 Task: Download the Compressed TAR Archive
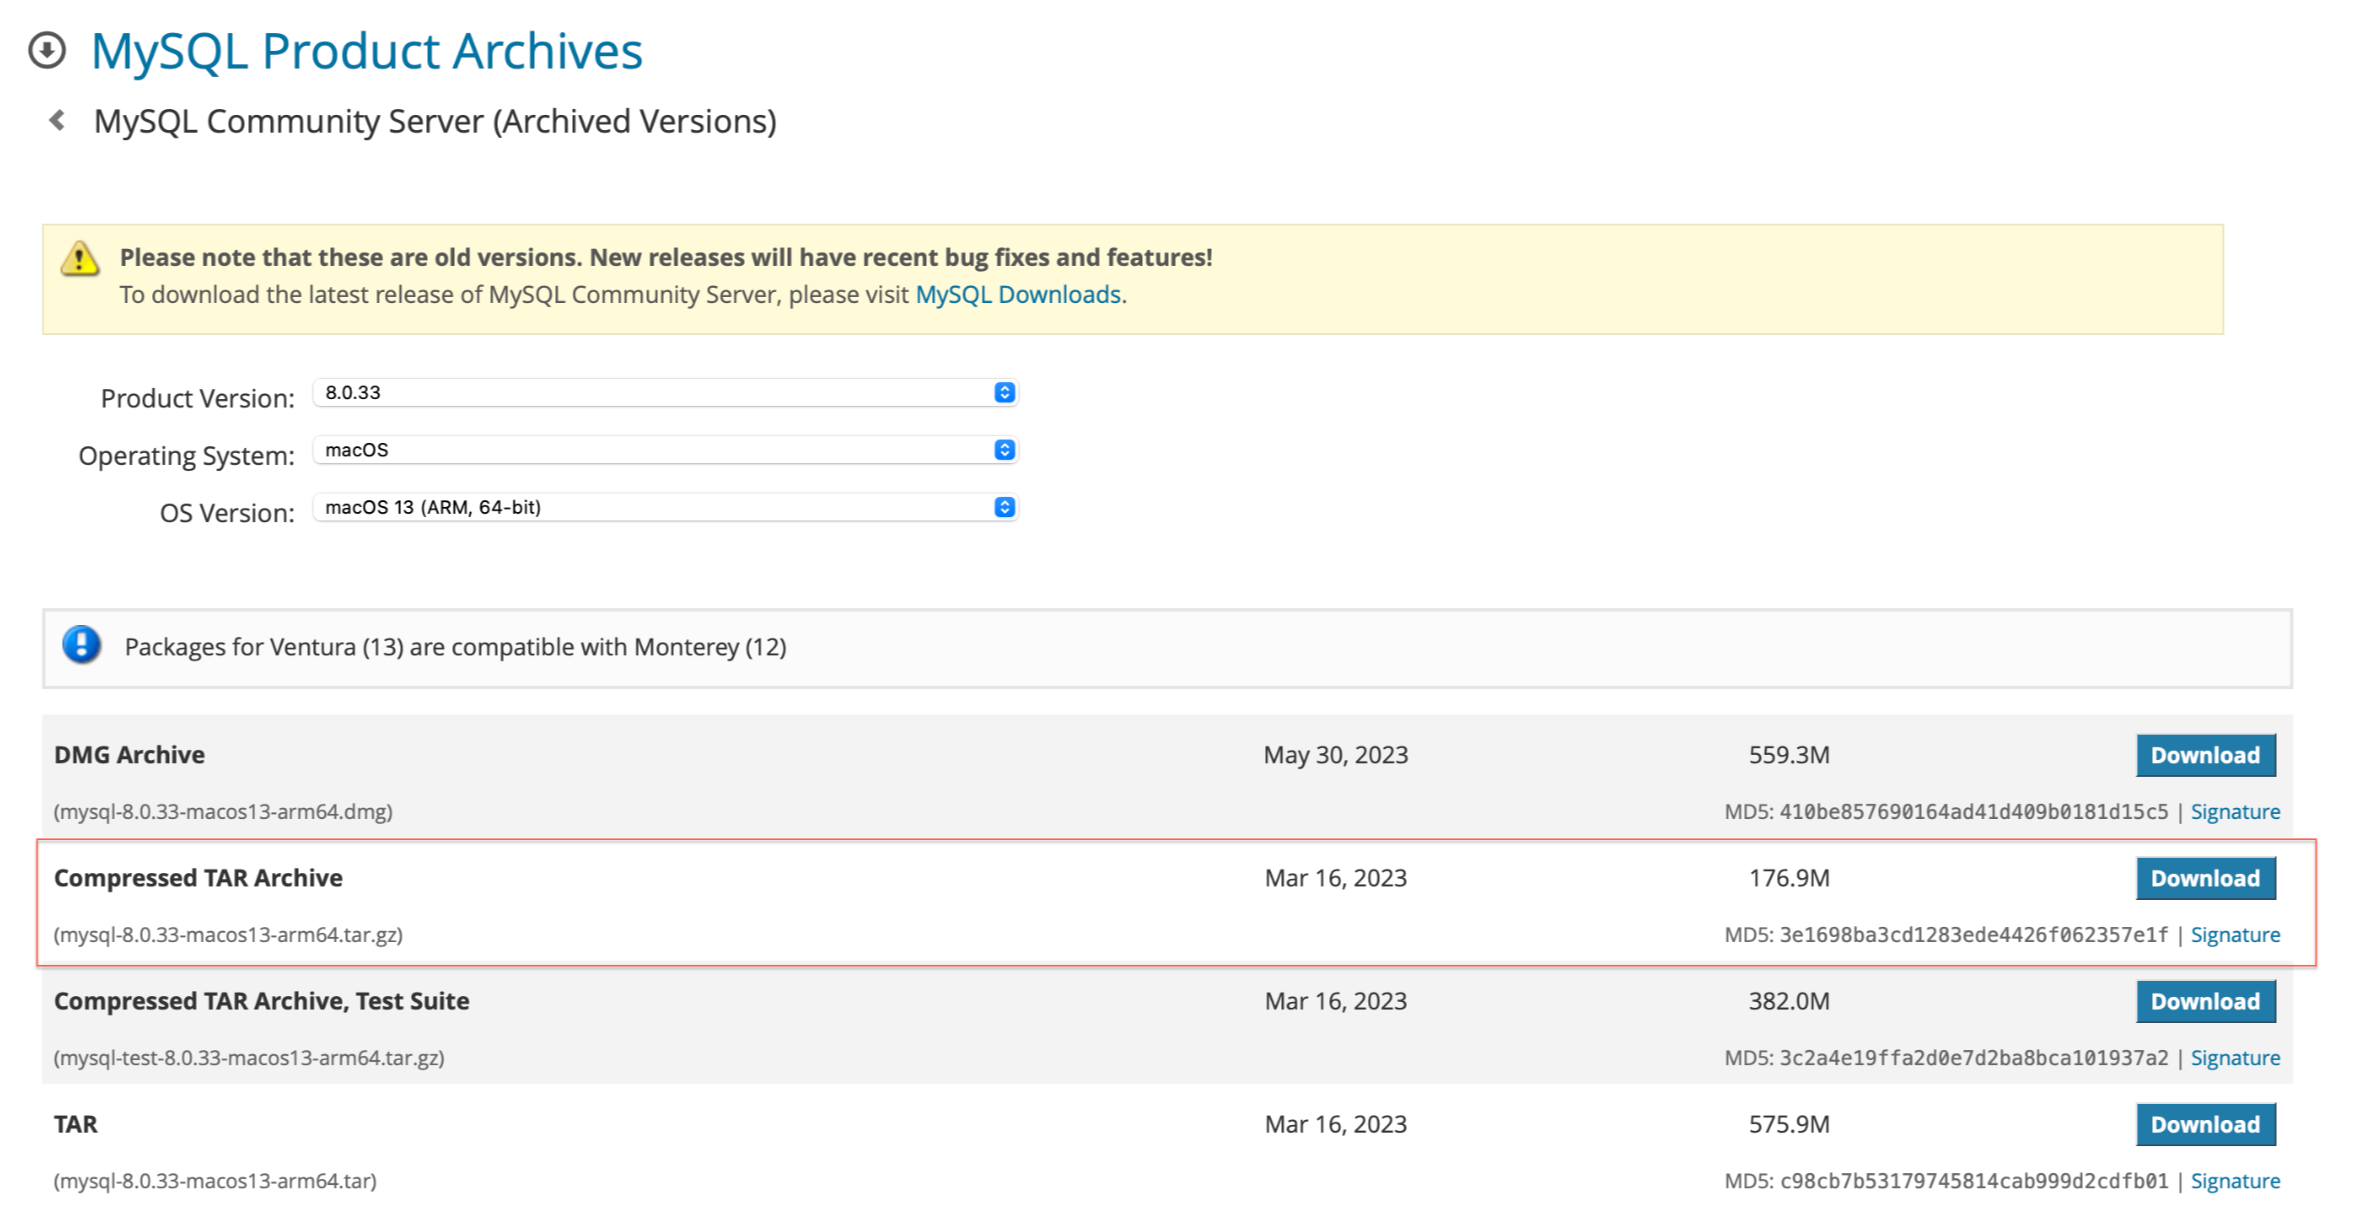2205,878
